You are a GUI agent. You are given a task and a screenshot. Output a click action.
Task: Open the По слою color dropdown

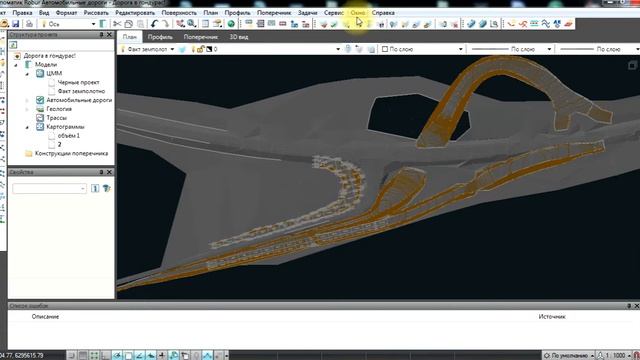[460, 49]
